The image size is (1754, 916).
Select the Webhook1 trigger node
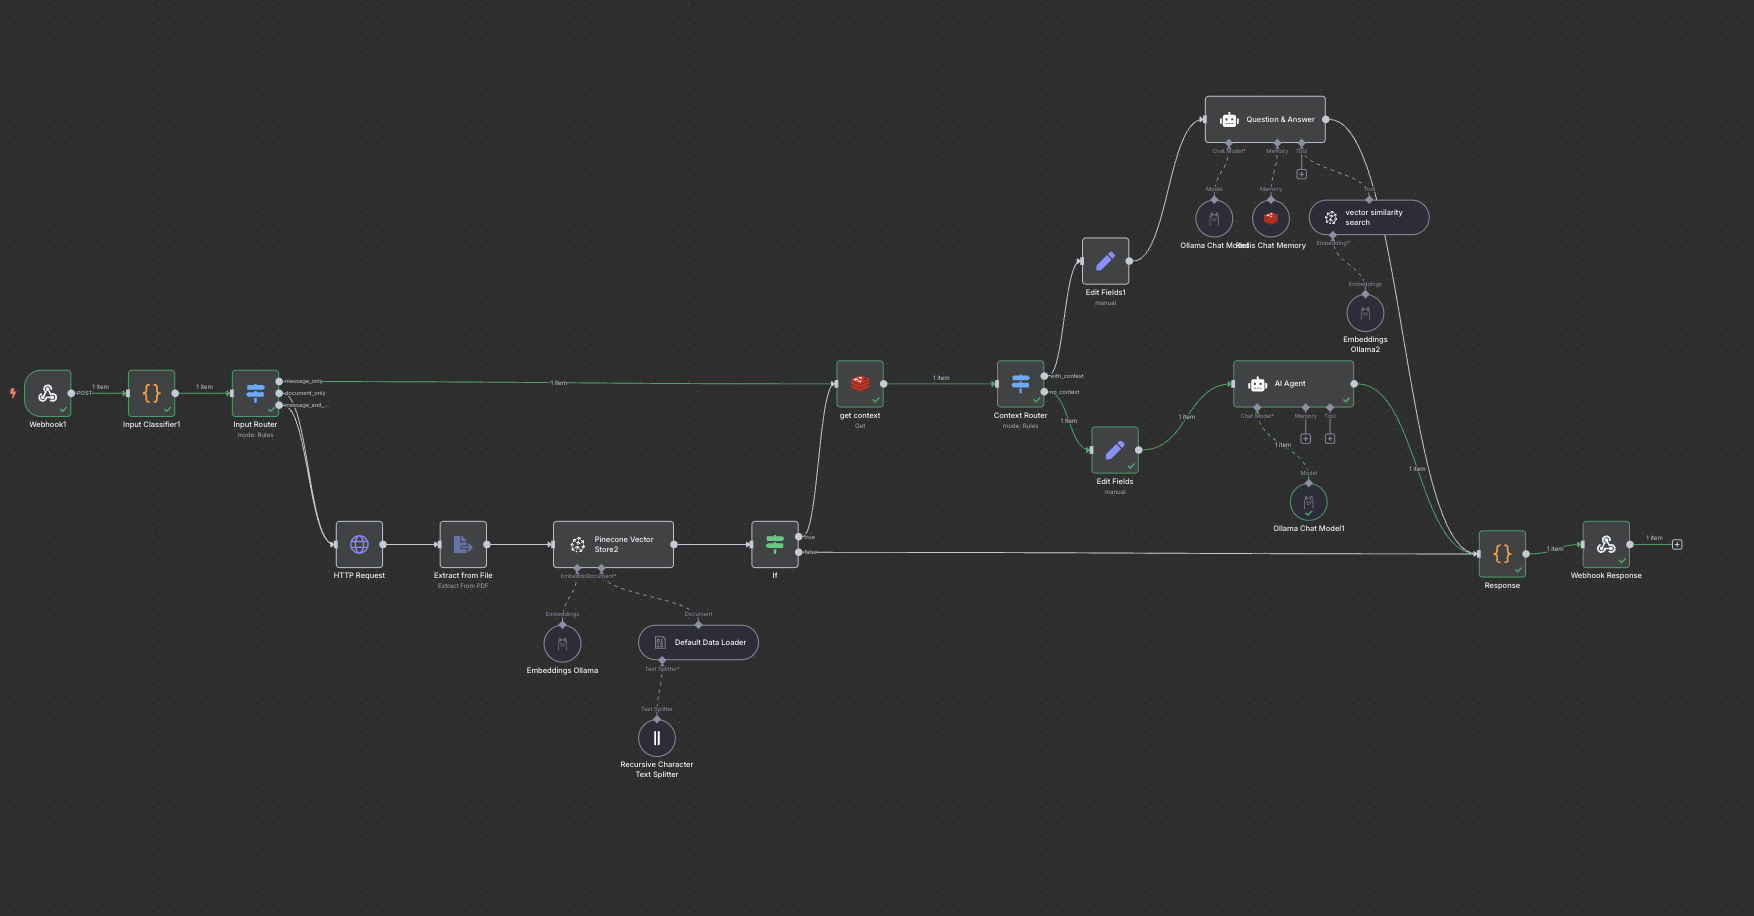[47, 393]
